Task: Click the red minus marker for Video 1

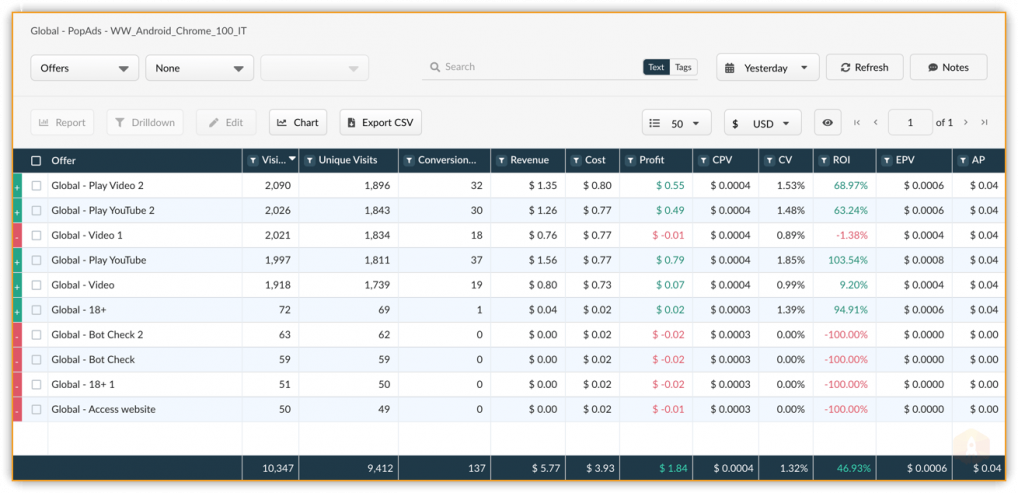Action: point(17,235)
